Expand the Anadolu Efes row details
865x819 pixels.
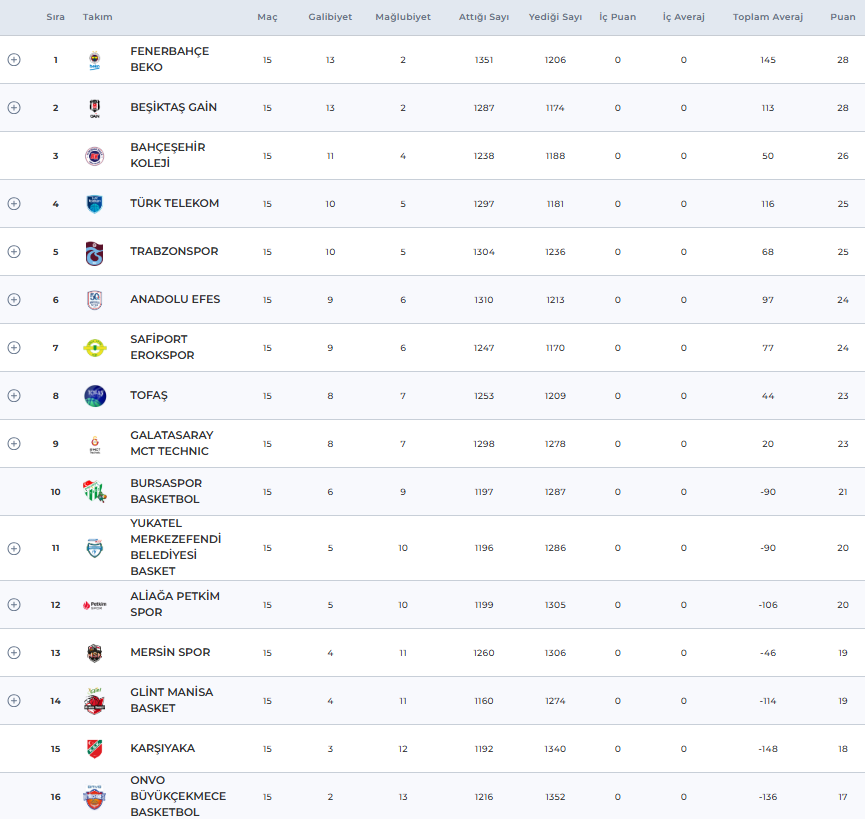(14, 300)
